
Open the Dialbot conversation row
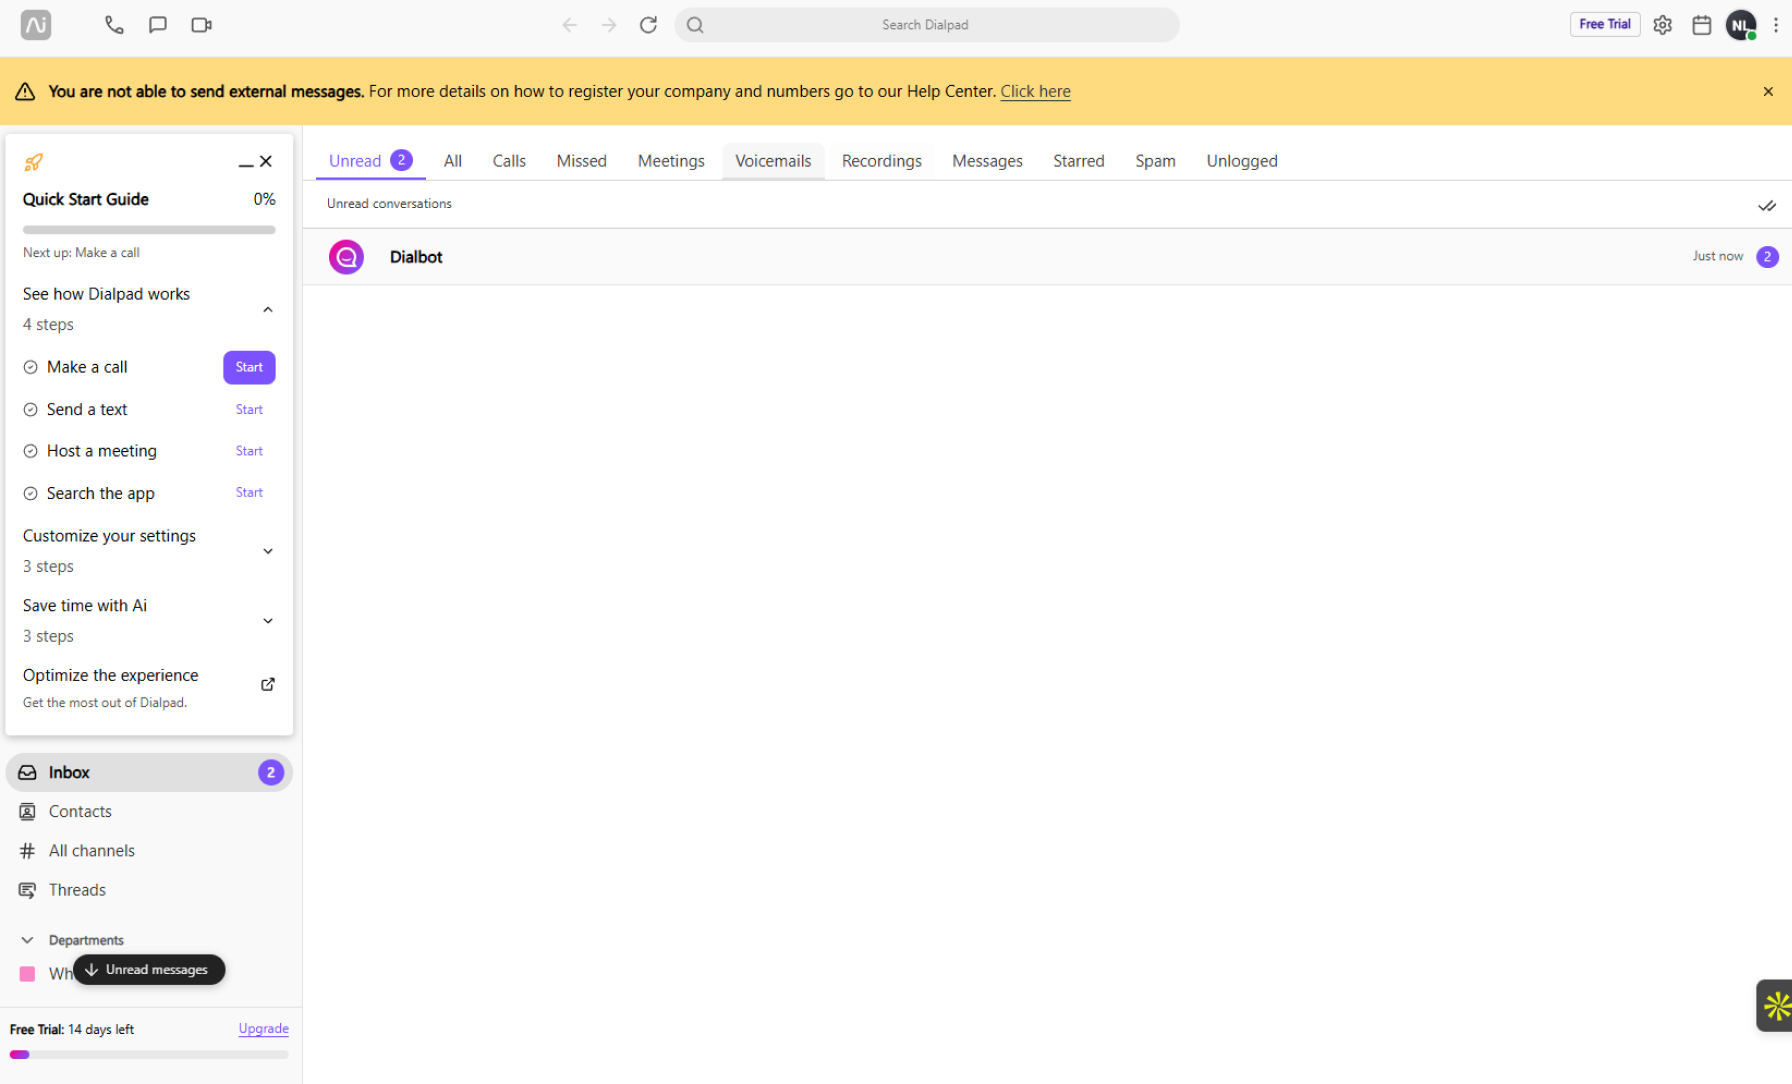(1047, 257)
